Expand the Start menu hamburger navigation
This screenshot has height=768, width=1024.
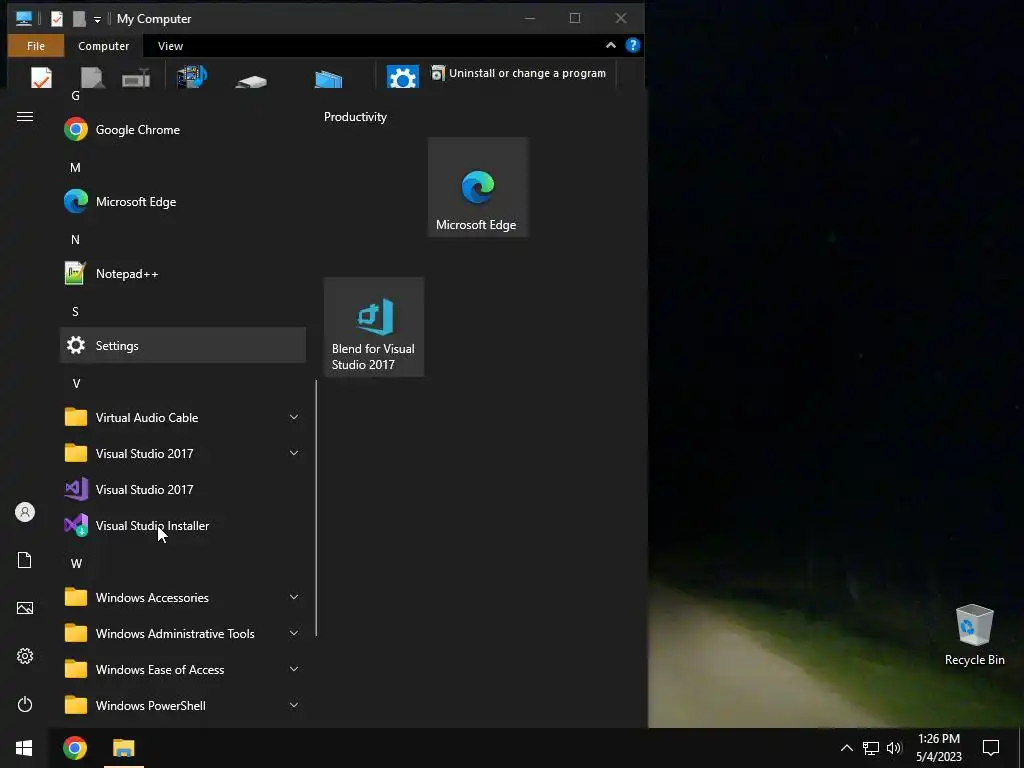pos(25,117)
